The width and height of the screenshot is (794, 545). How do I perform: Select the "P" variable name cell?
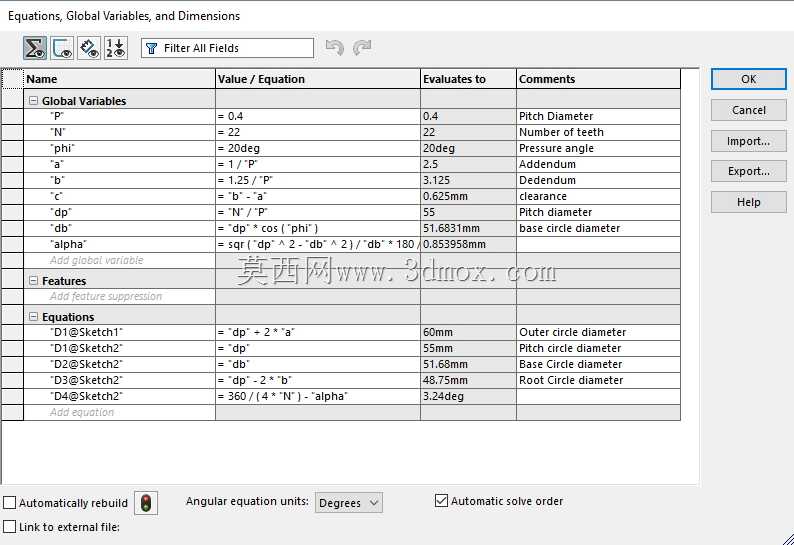[x=120, y=116]
